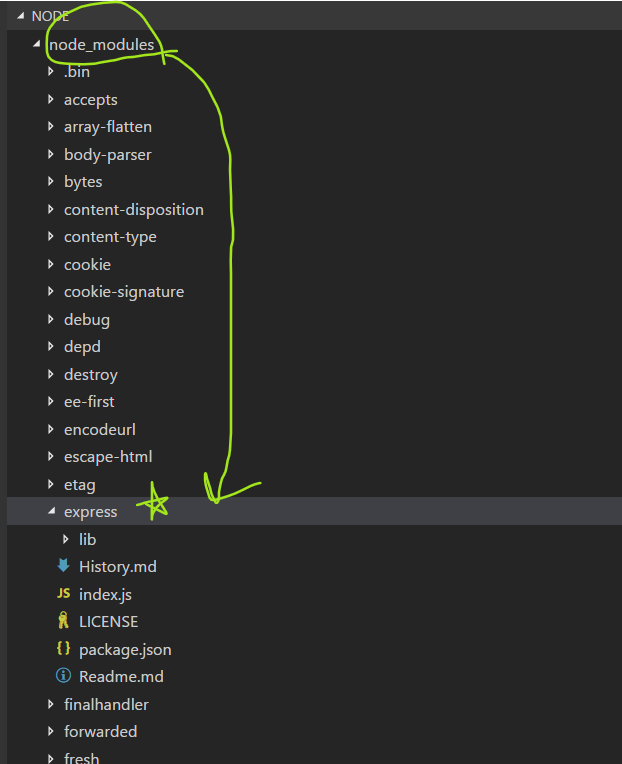
Task: Expand the cookie folder arrow
Action: pos(51,264)
